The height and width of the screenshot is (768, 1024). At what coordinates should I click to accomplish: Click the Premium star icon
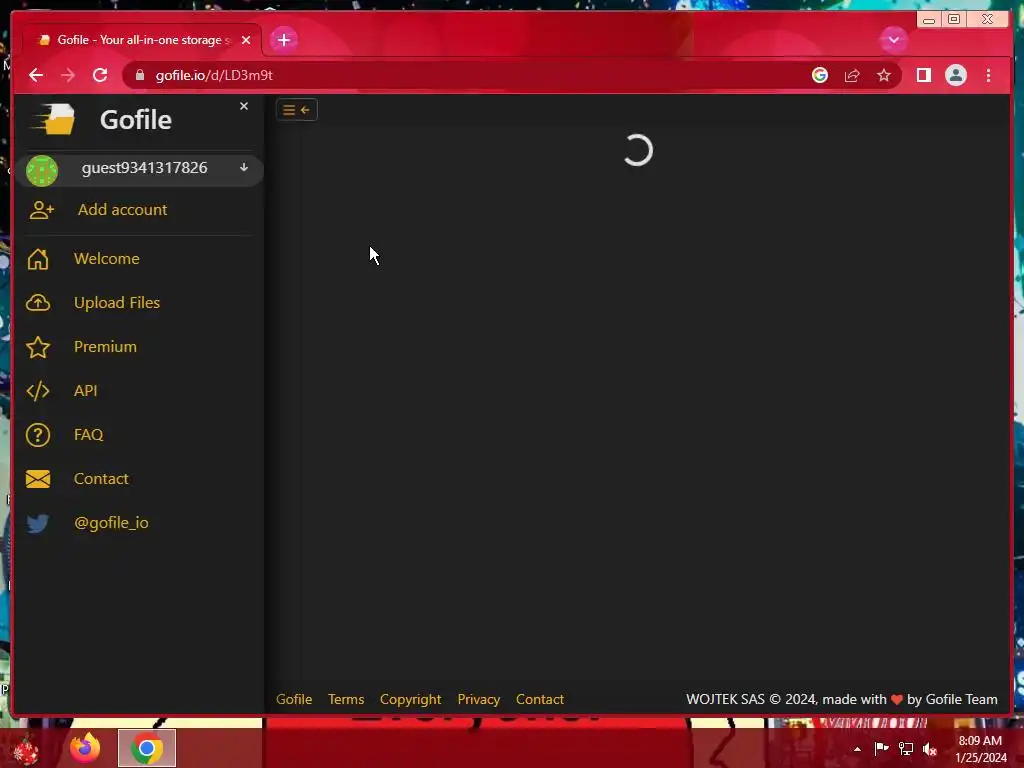tap(38, 347)
